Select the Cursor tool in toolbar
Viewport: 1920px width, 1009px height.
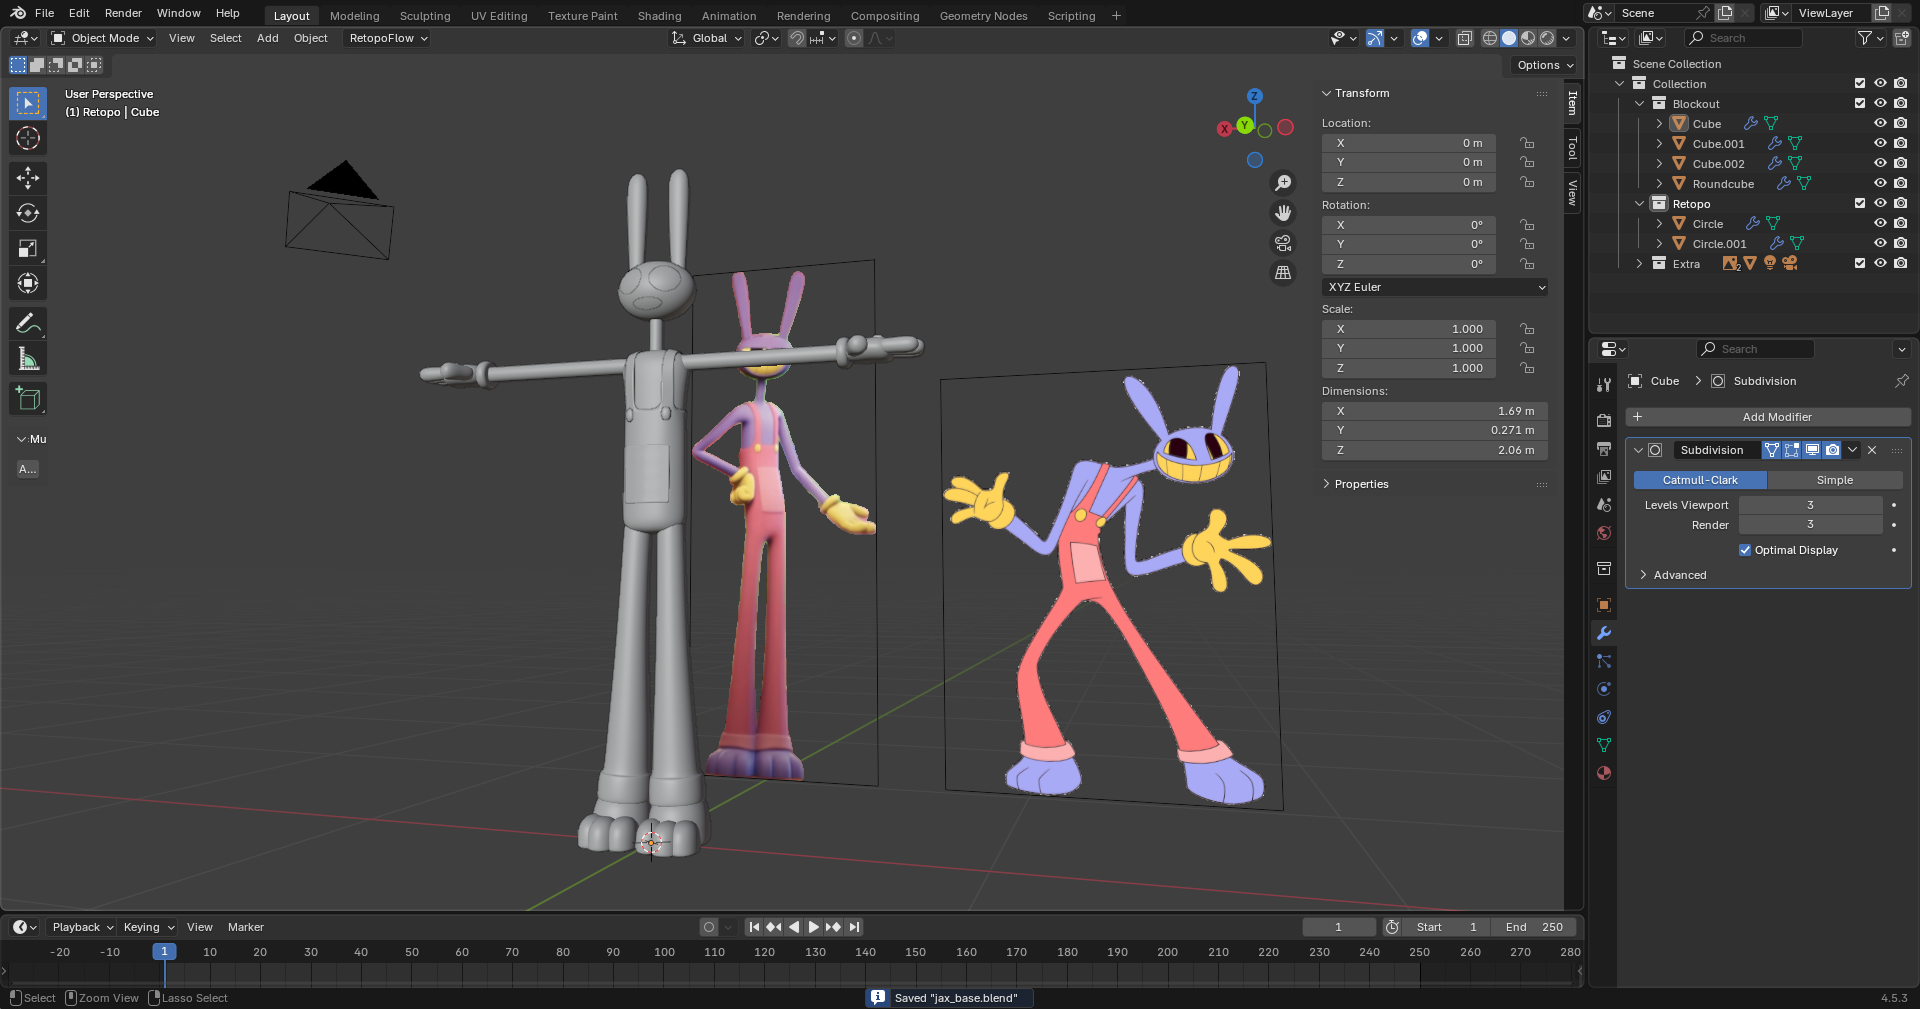pyautogui.click(x=28, y=138)
